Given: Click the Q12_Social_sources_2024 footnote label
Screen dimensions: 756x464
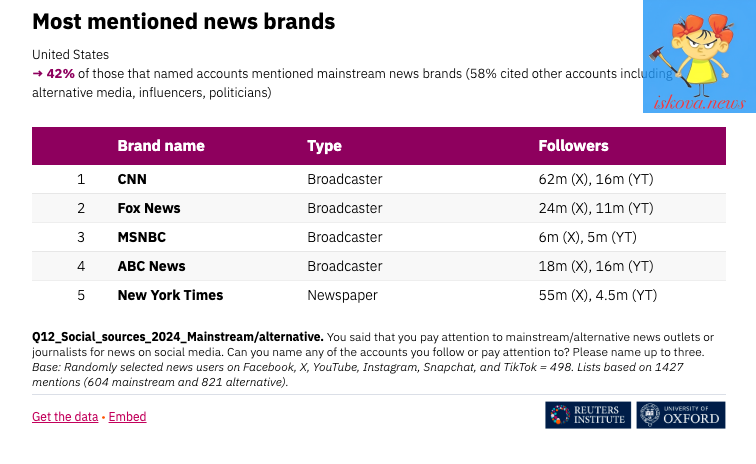Looking at the screenshot, I should (x=177, y=337).
